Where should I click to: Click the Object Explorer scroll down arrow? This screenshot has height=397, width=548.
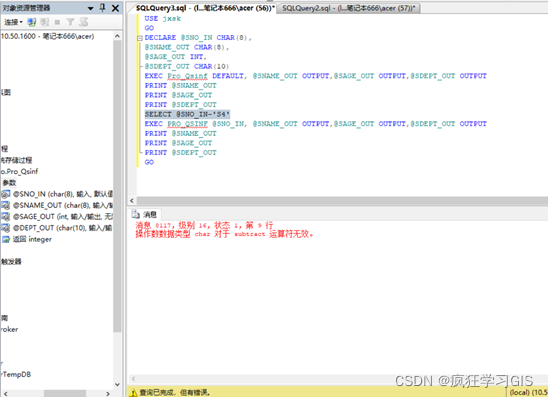117,384
